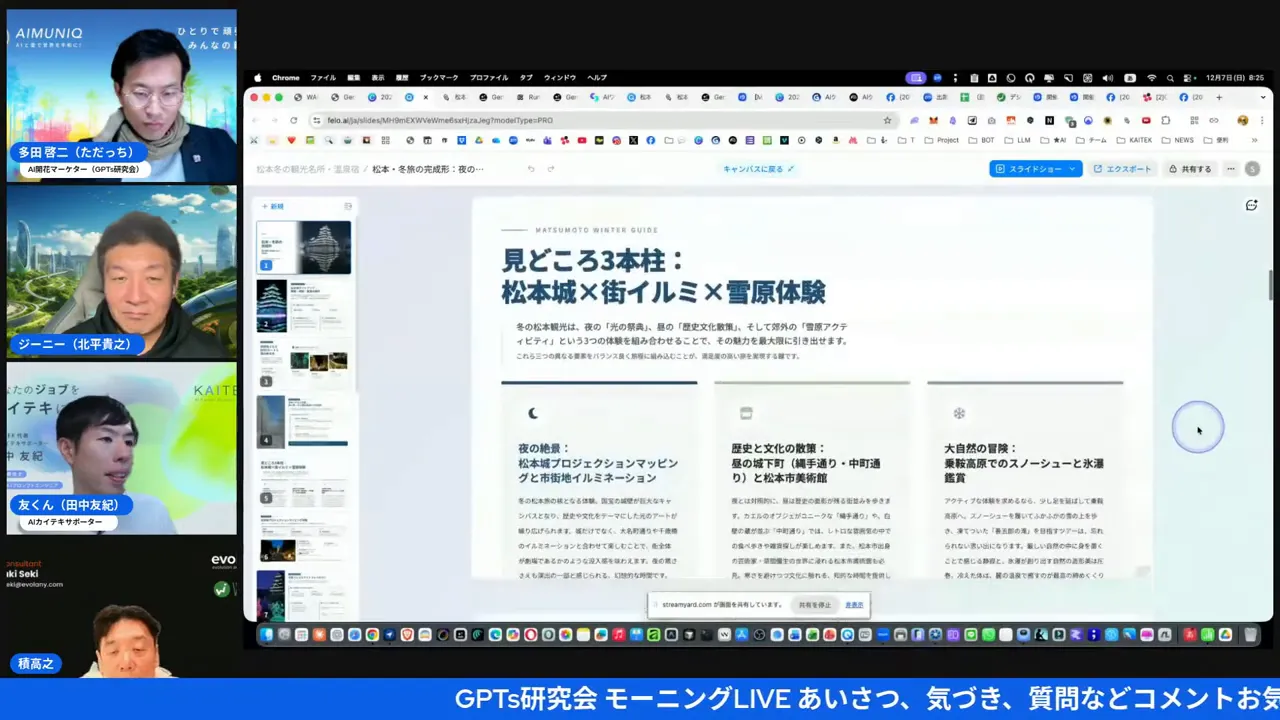The width and height of the screenshot is (1280, 720).
Task: Open the more options ... icon
Action: point(1231,169)
